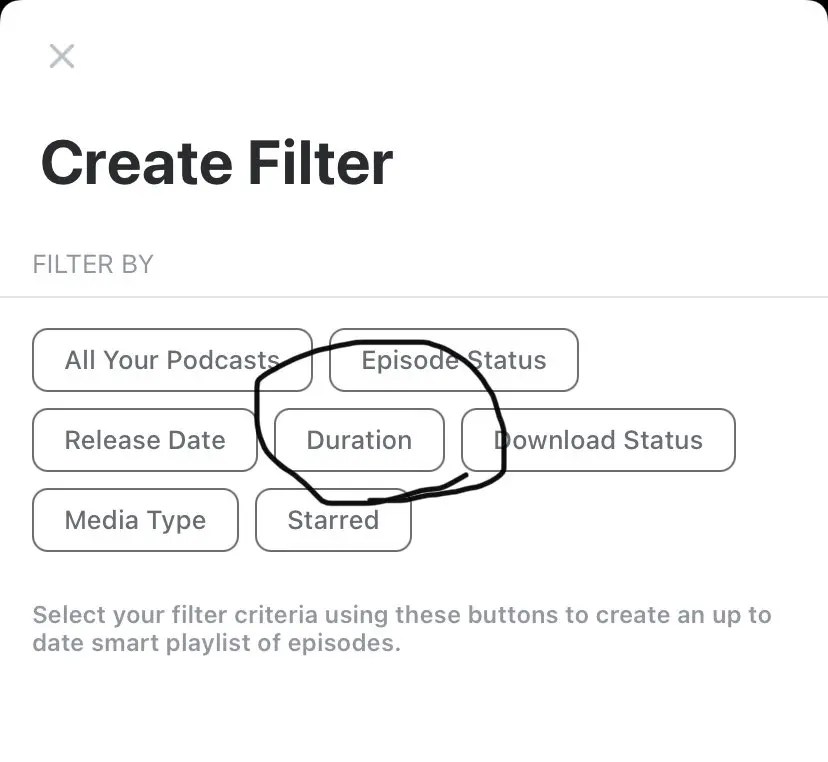This screenshot has width=828, height=762.
Task: Click the FILTER BY section label
Action: (x=93, y=265)
